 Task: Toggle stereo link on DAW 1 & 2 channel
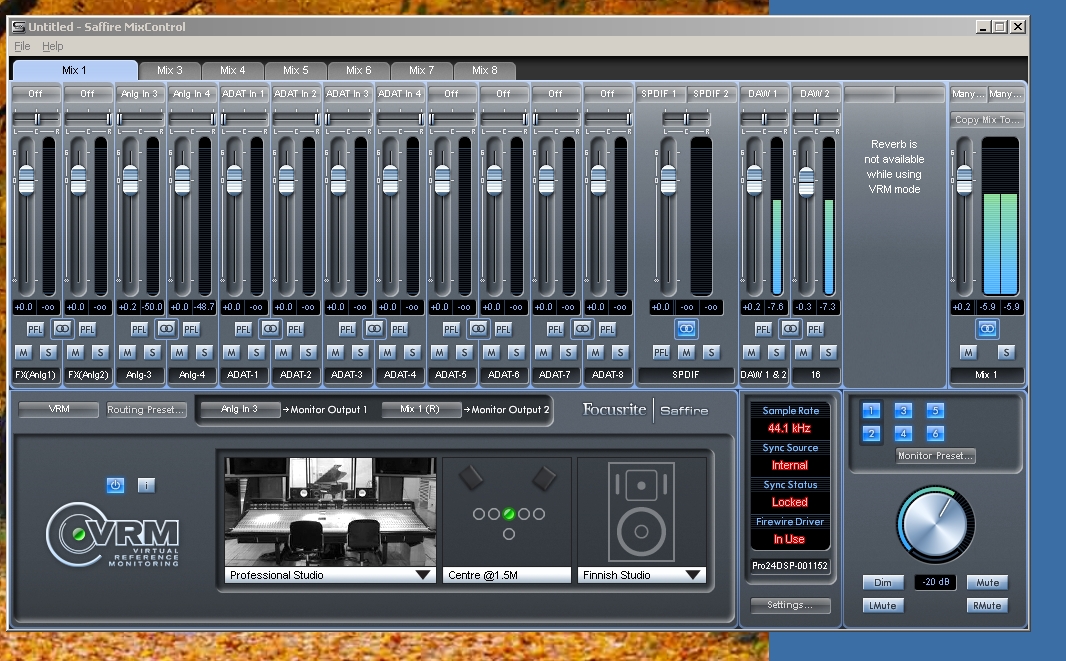tap(790, 329)
